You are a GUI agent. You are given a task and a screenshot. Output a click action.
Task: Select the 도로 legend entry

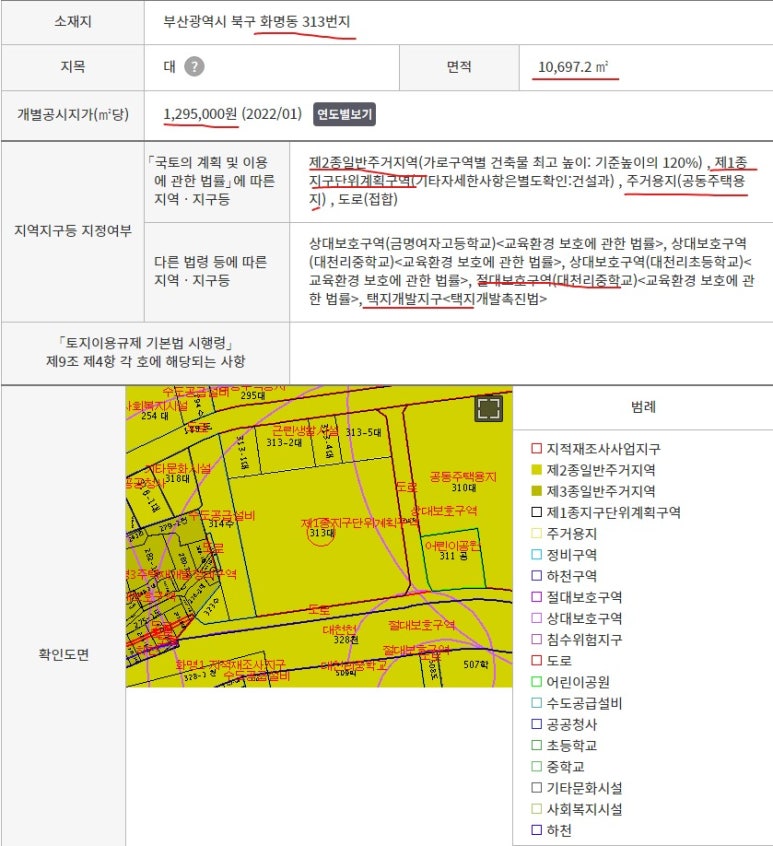click(551, 660)
